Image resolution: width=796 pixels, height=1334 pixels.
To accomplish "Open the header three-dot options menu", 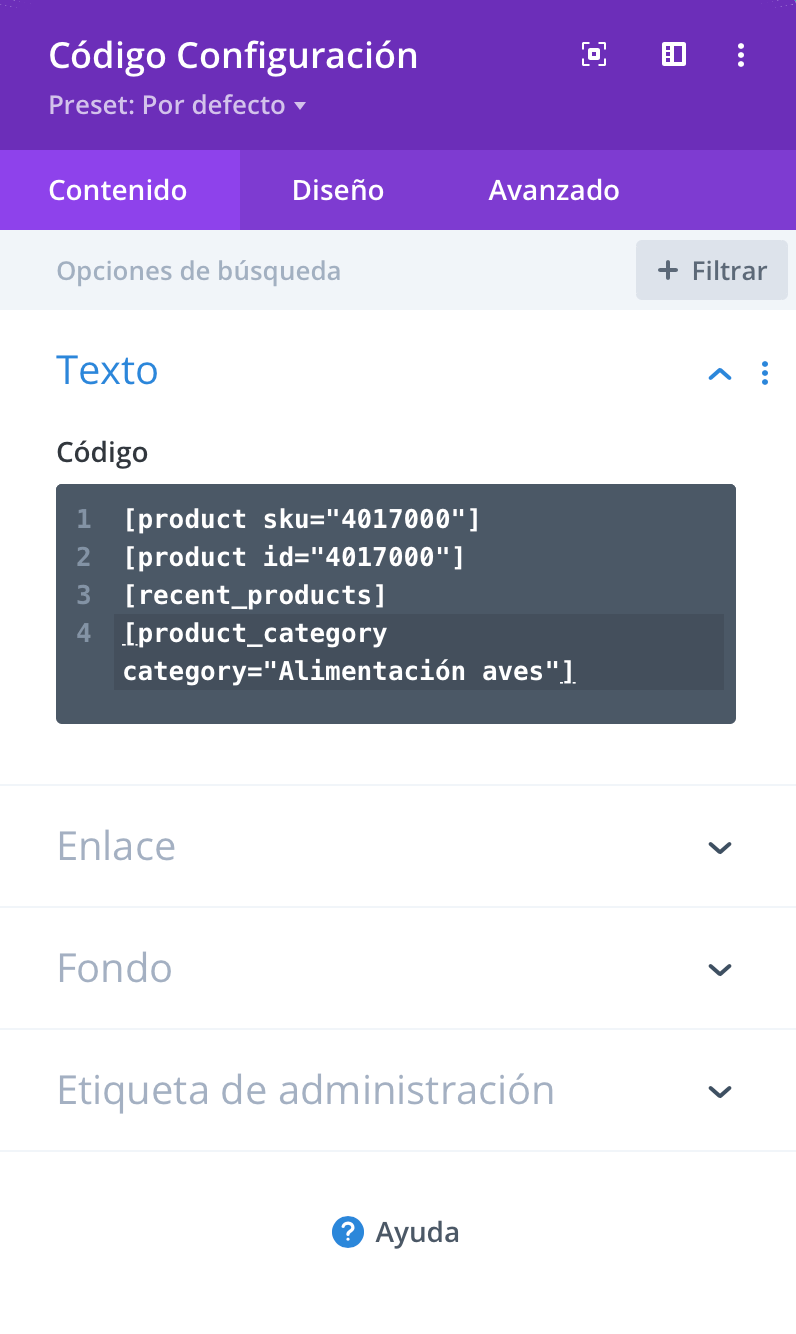I will coord(740,55).
